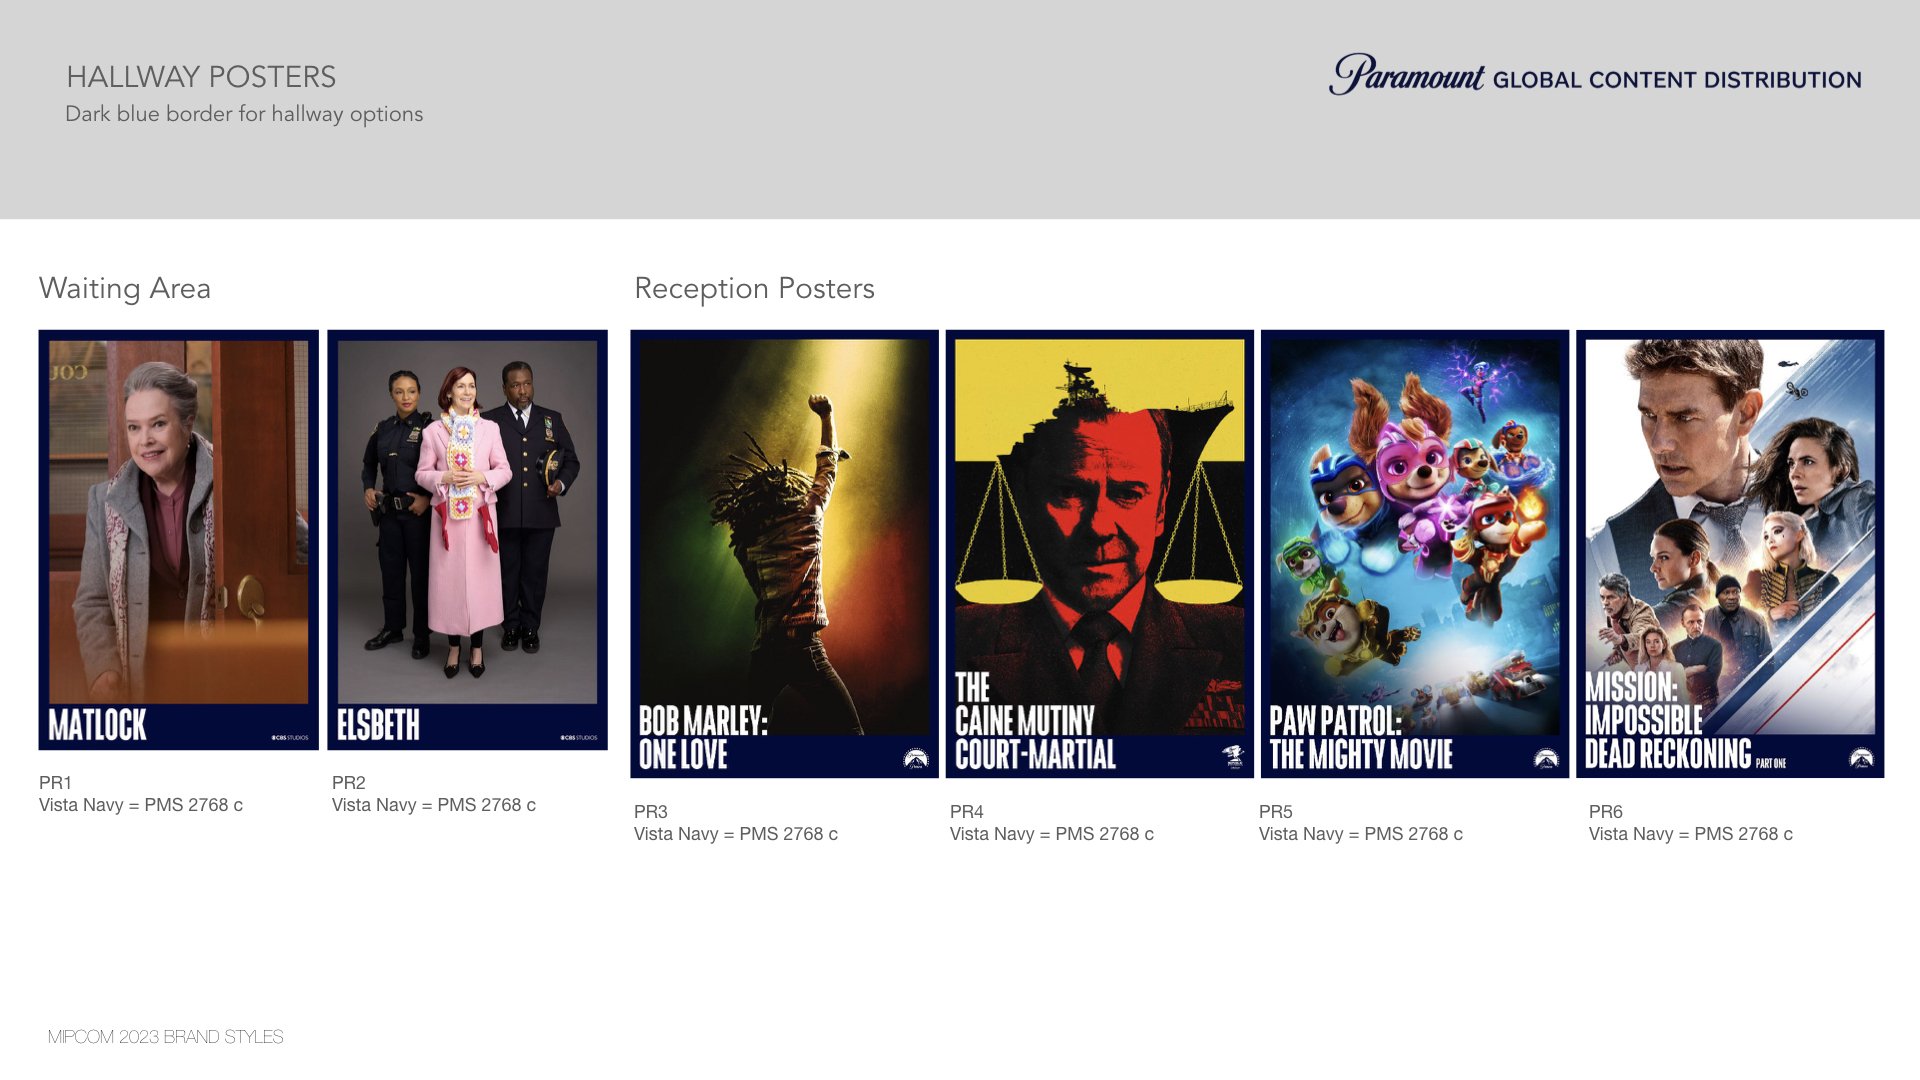
Task: Select Vista Navy text under PR3
Action: pos(736,834)
